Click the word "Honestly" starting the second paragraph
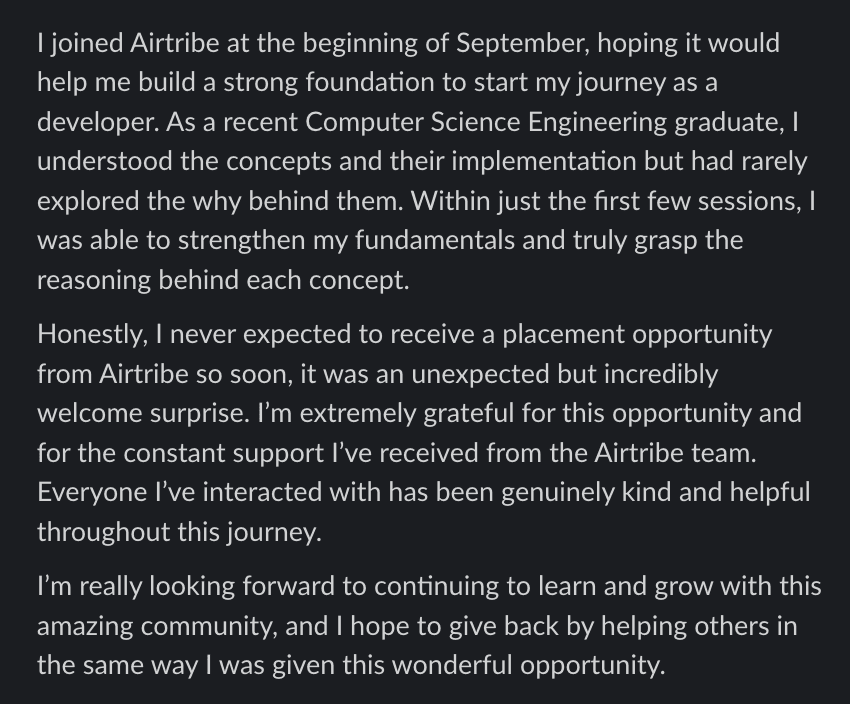850x704 pixels. 80,334
